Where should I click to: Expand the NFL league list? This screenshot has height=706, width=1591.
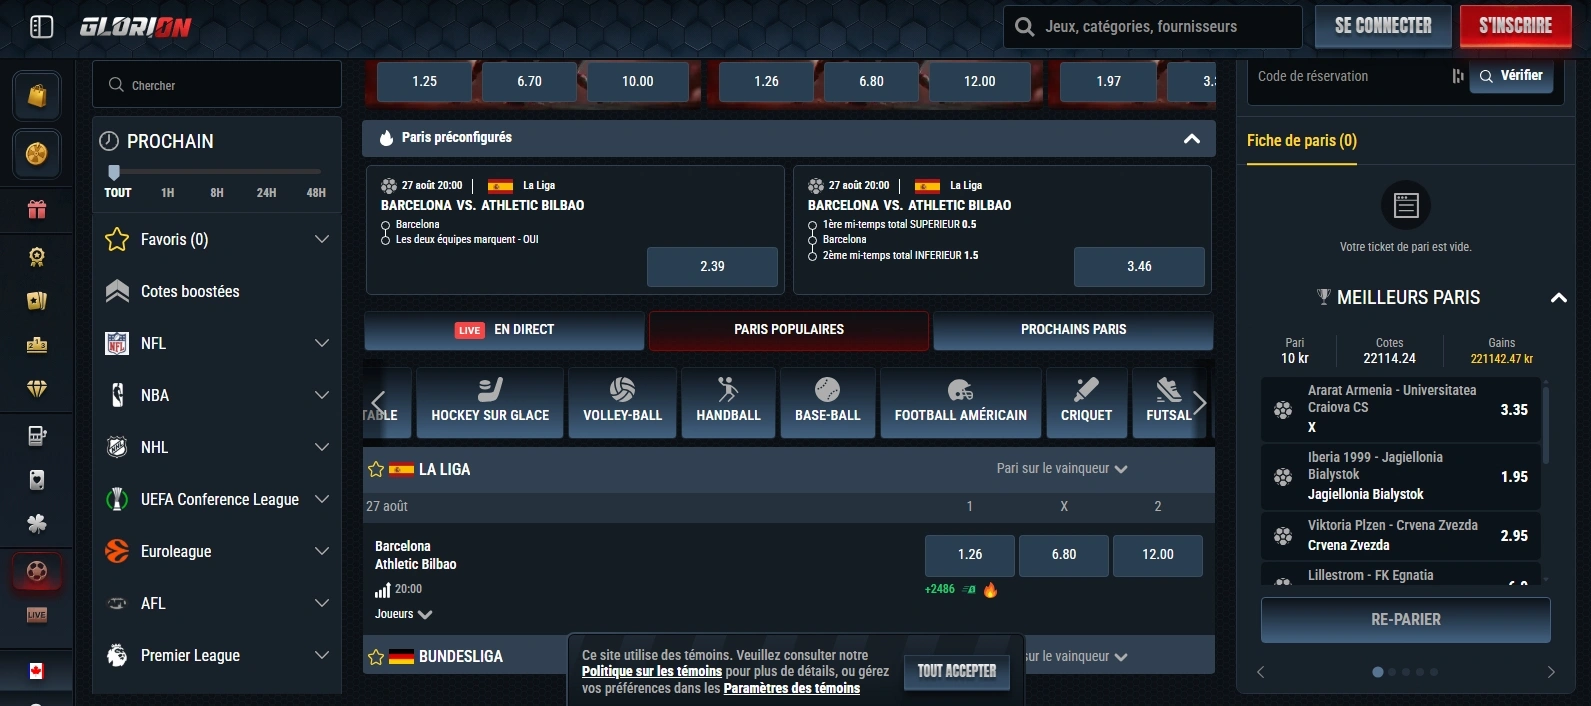point(322,343)
